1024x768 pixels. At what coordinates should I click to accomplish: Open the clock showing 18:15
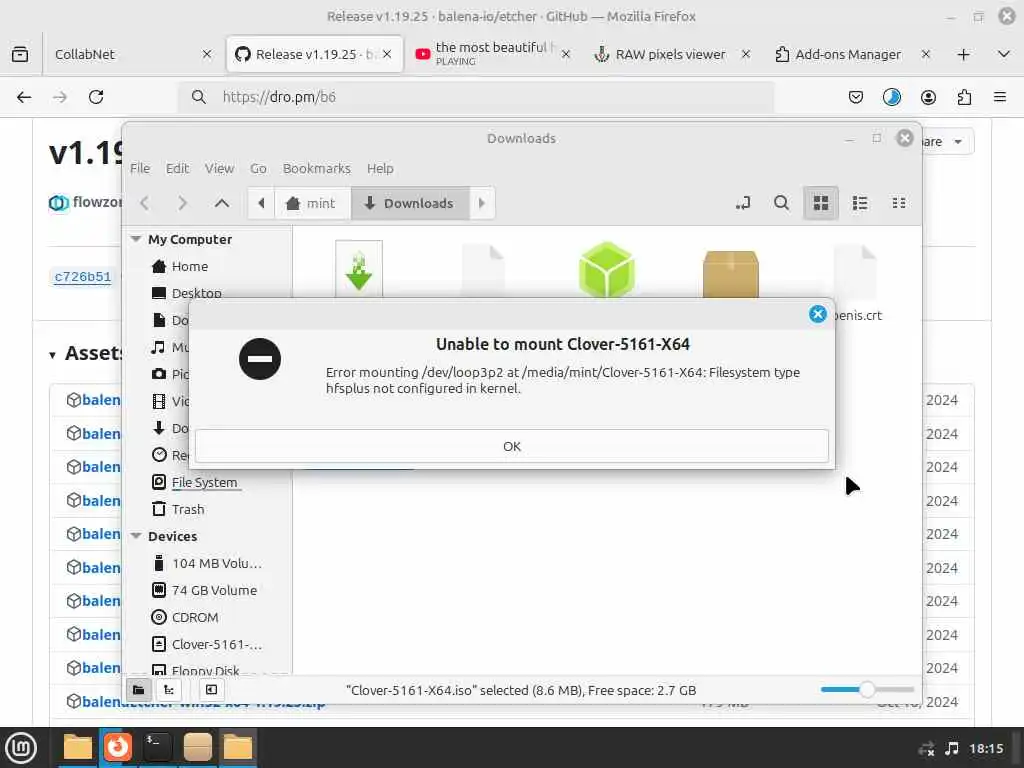click(986, 748)
